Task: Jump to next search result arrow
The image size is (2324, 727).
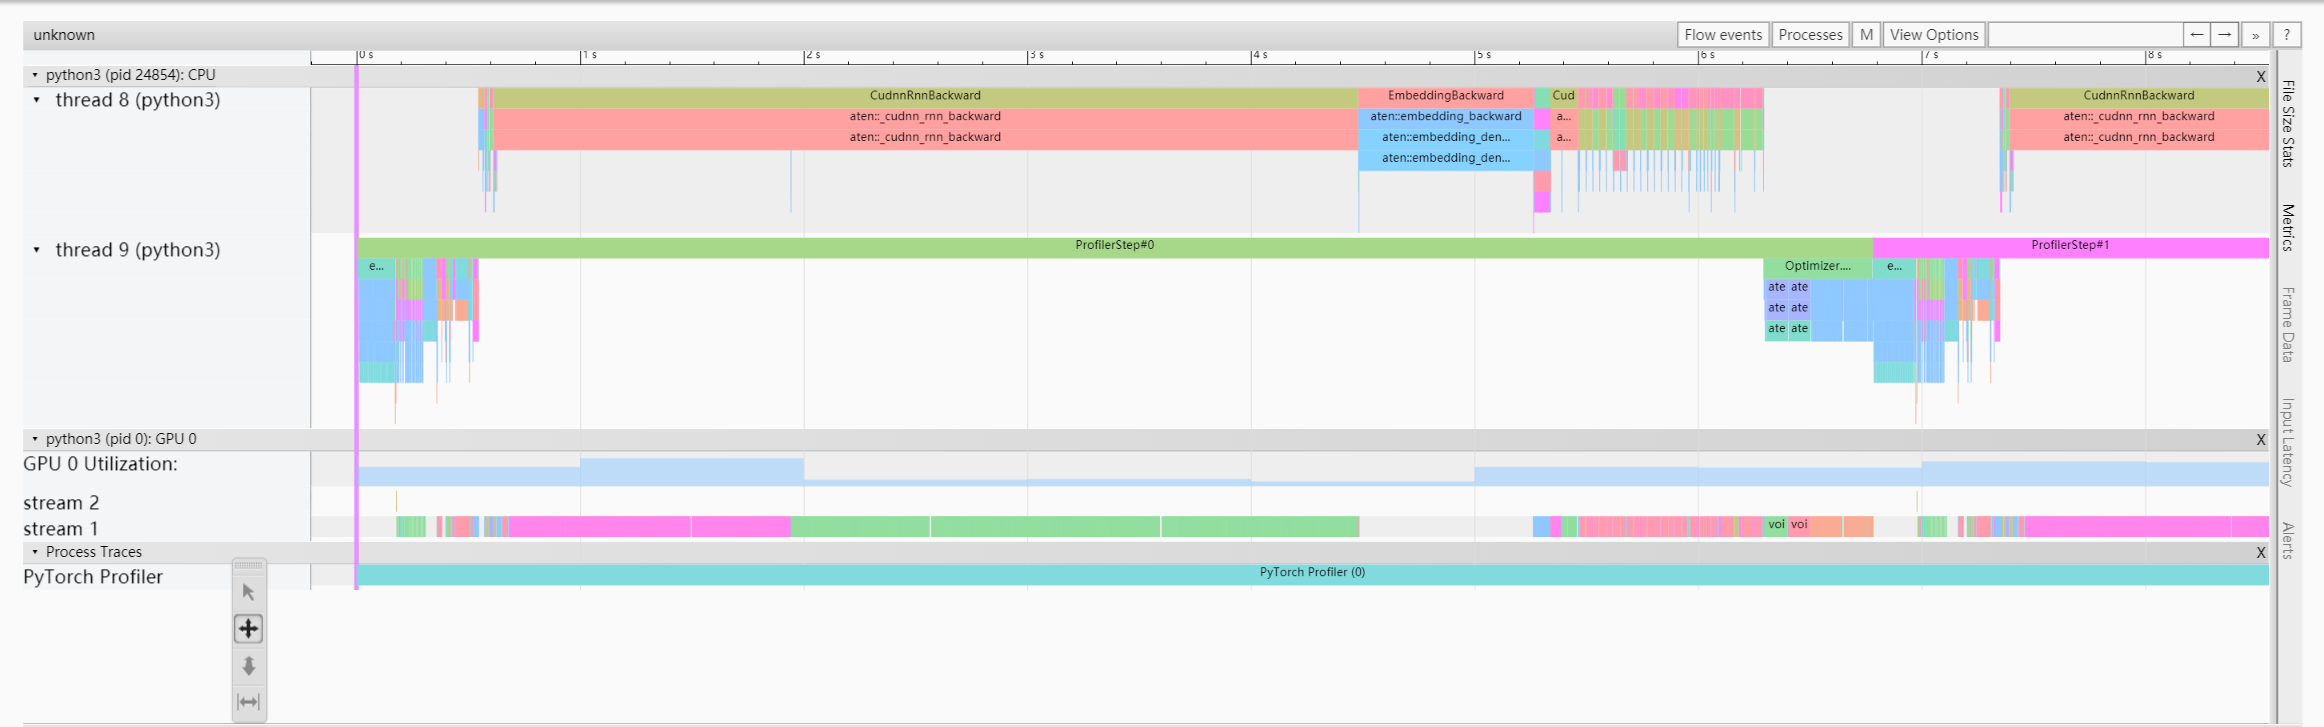Action: 2225,35
